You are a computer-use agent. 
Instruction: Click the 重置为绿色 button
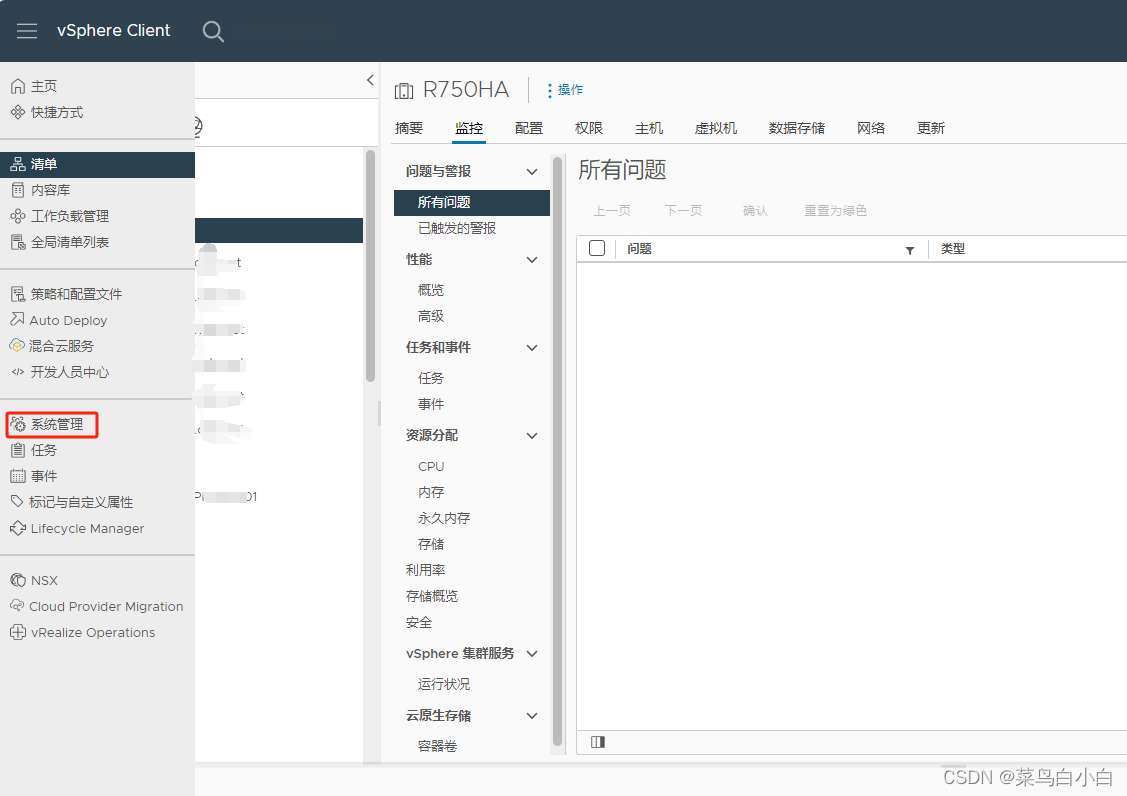pyautogui.click(x=835, y=211)
